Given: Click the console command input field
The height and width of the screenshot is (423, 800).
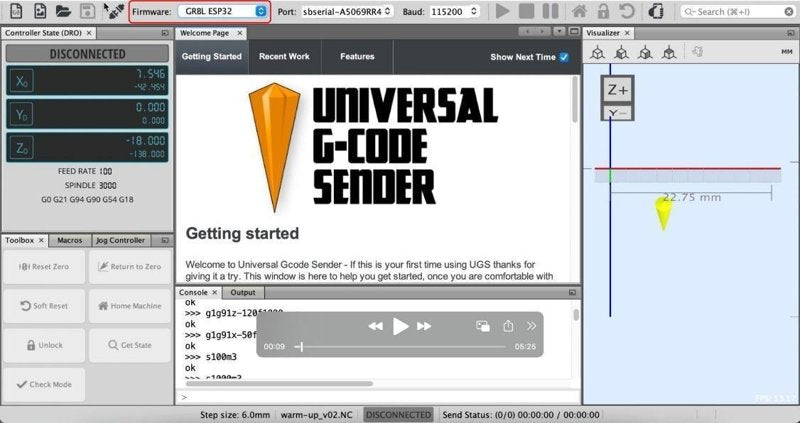Looking at the screenshot, I should coord(378,397).
